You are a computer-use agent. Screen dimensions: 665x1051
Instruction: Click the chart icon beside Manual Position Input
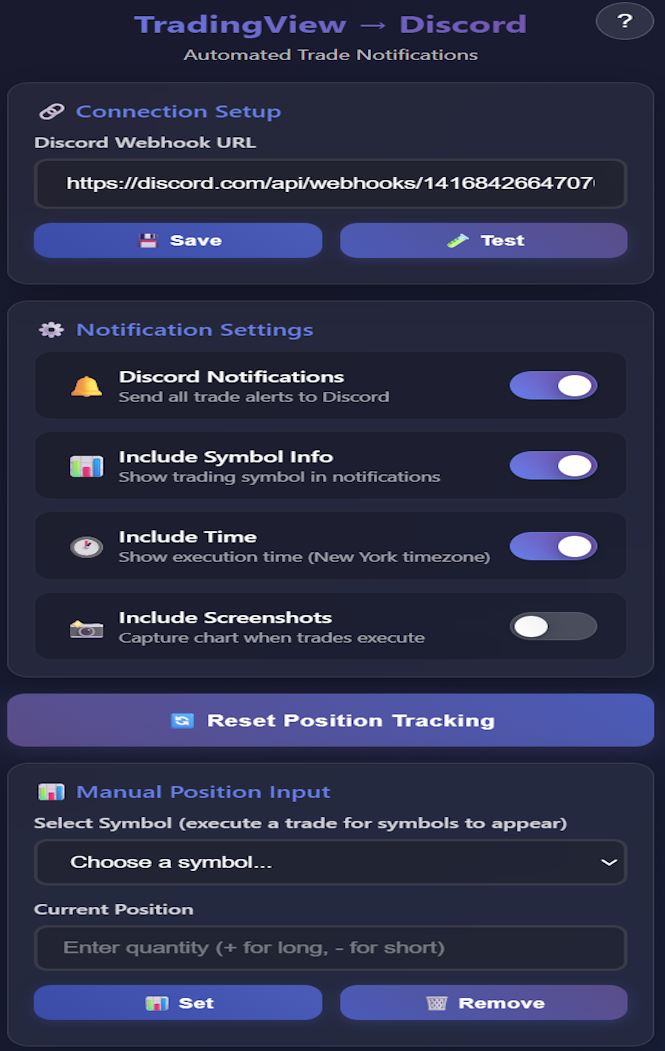tap(50, 792)
